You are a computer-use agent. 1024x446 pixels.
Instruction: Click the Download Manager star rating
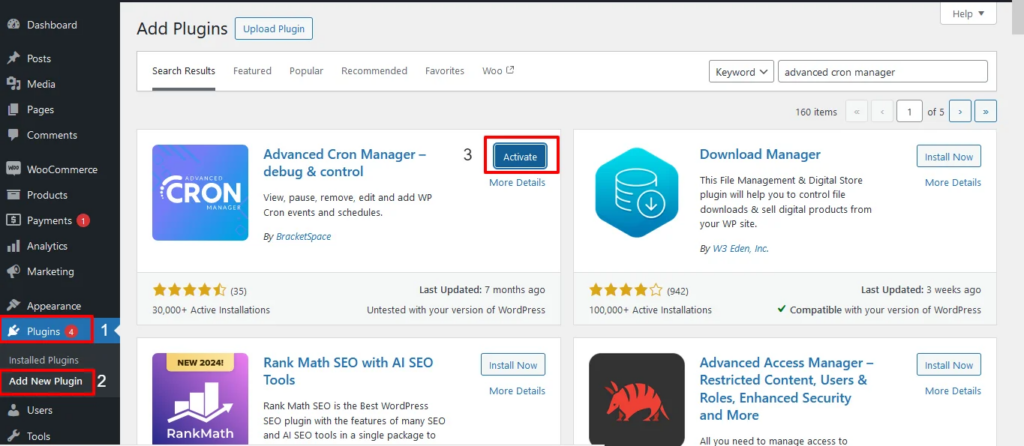coord(626,290)
